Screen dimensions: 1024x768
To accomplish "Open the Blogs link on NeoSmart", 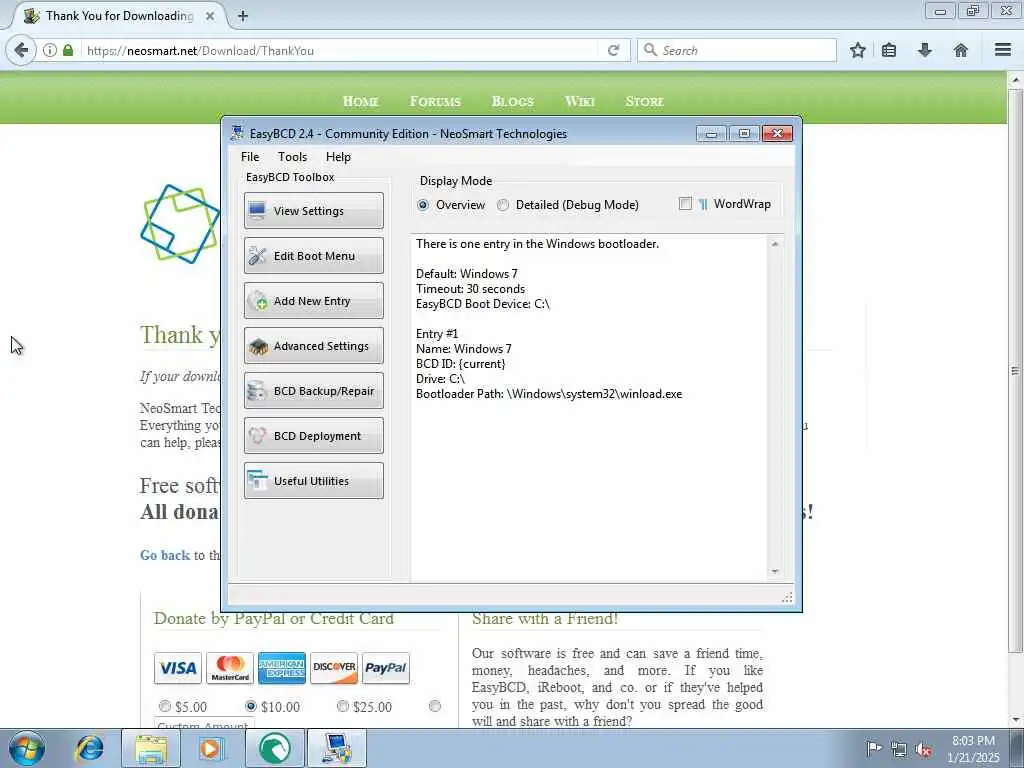I will click(x=513, y=101).
